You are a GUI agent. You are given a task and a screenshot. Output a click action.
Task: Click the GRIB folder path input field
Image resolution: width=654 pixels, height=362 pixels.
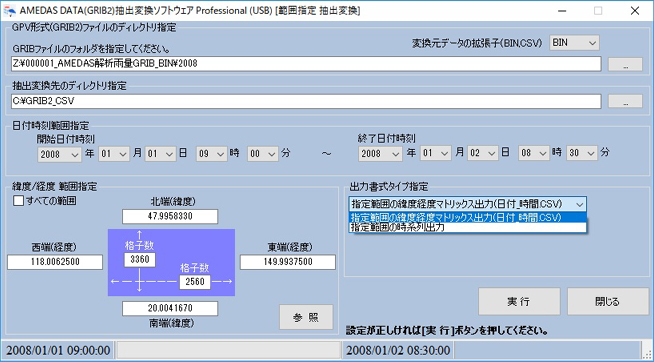306,64
